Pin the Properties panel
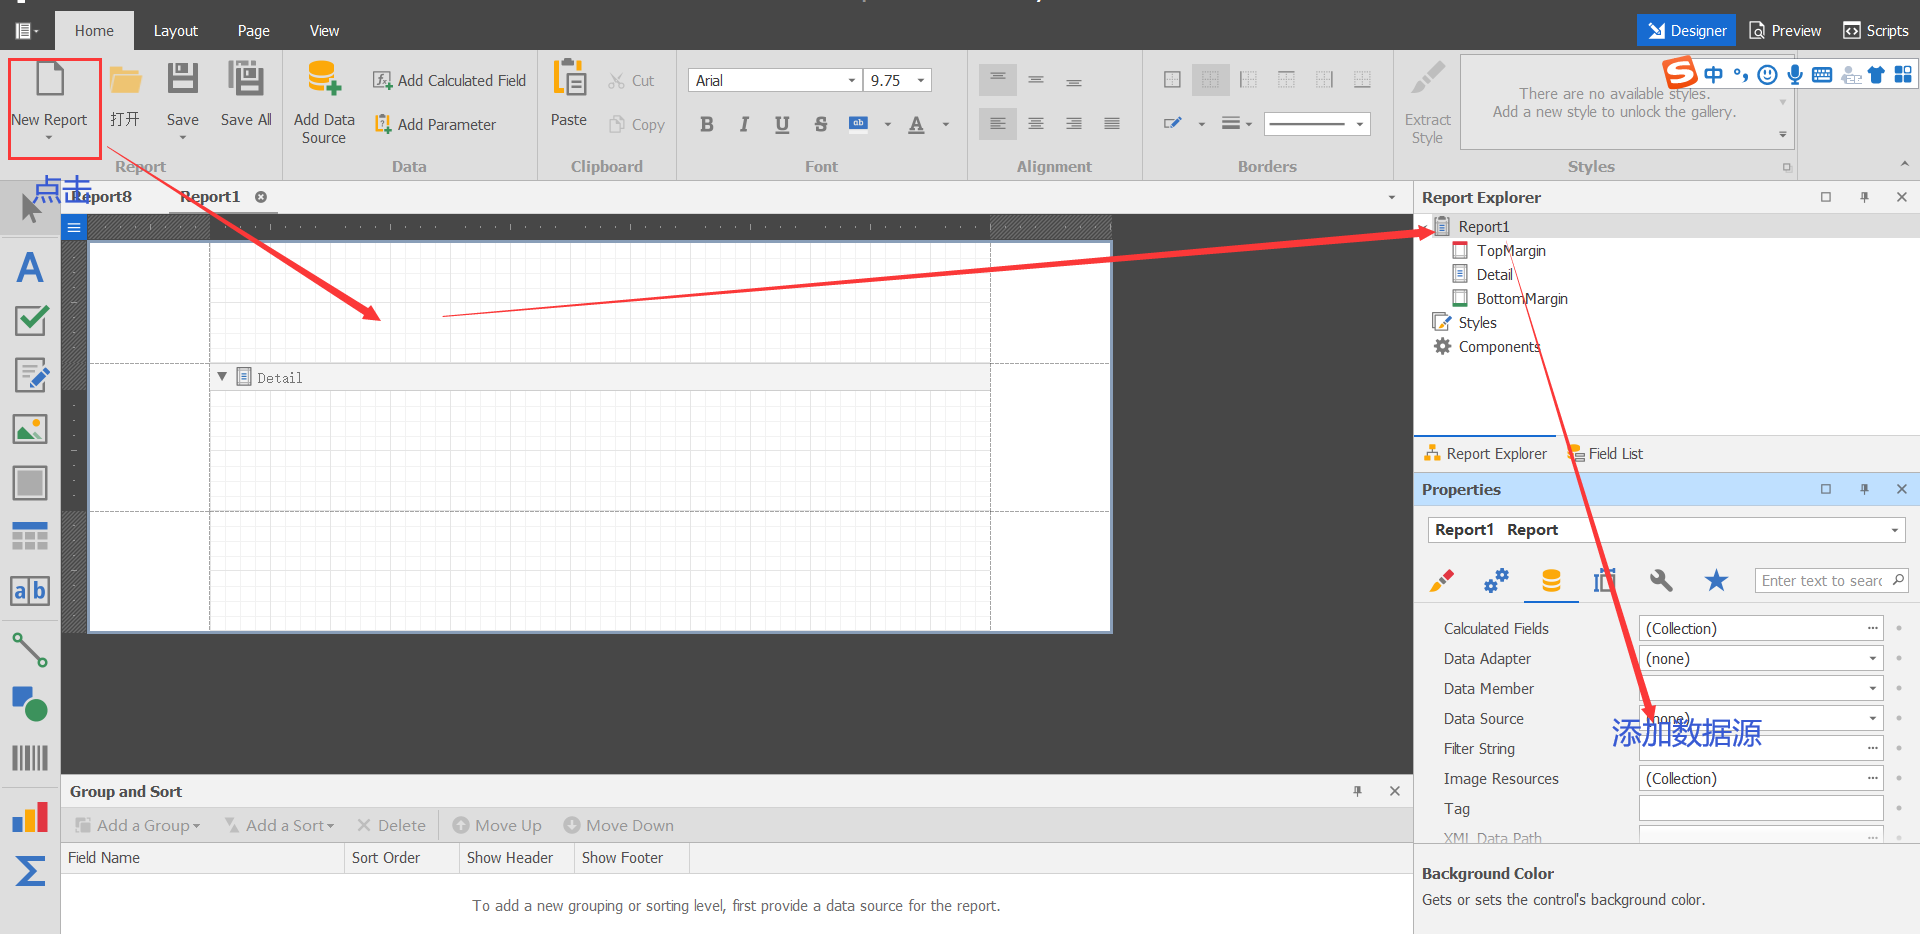 point(1863,489)
